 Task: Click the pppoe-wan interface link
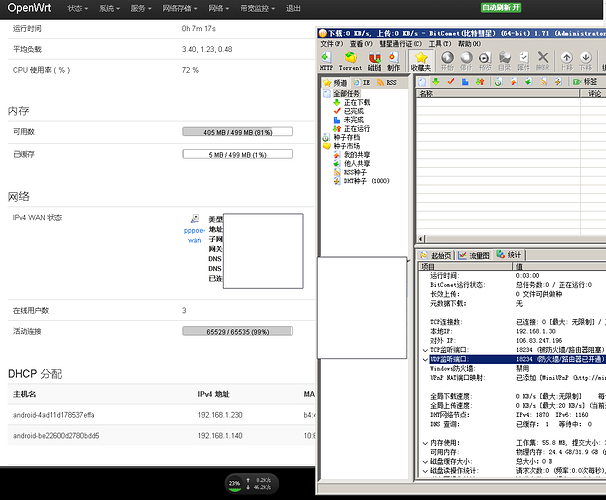[194, 235]
